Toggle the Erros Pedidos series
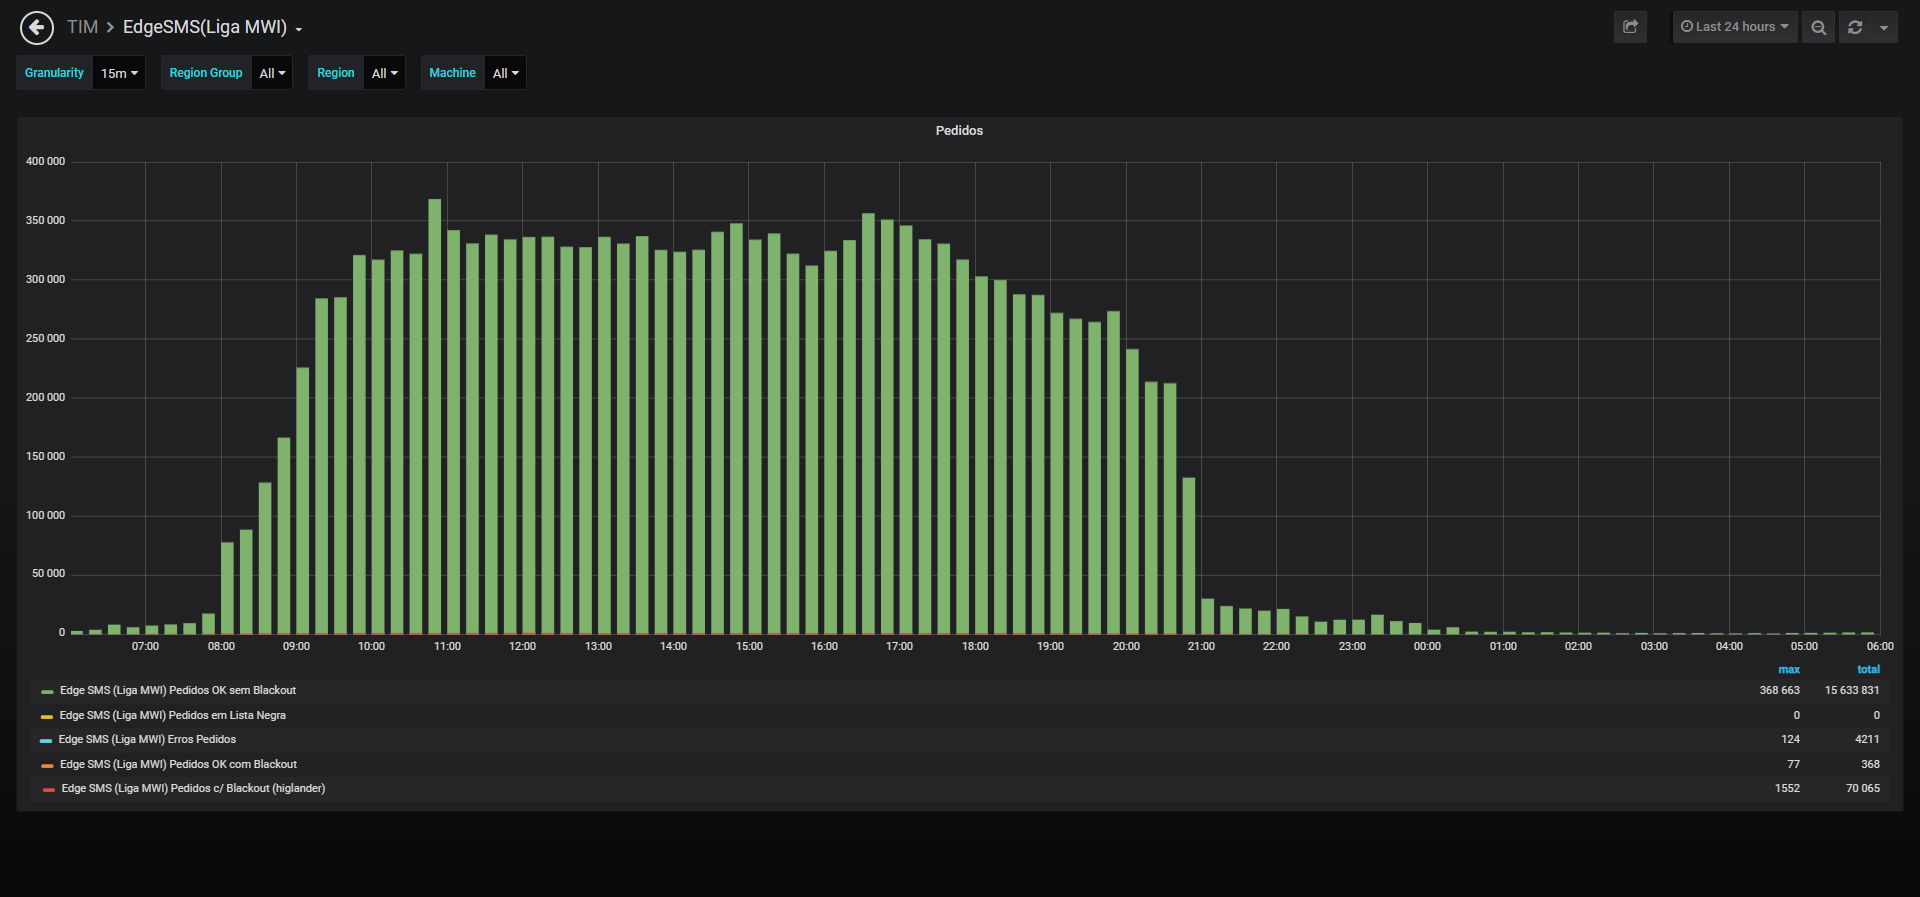 147,740
